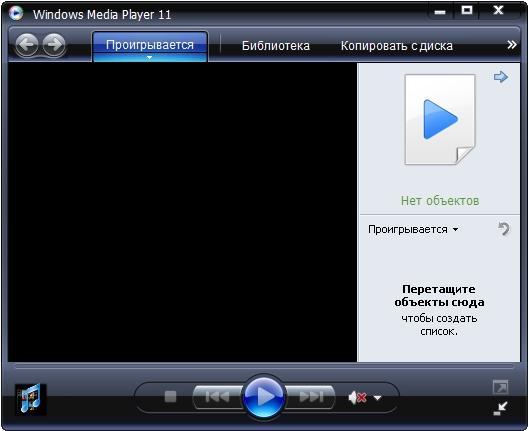
Task: Clear the list pane with curved arrow icon
Action: coord(504,229)
